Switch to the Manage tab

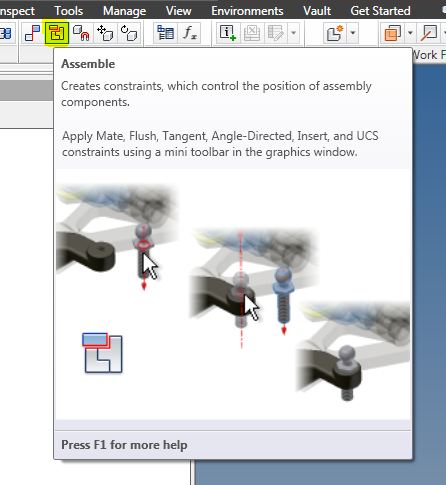pyautogui.click(x=124, y=11)
